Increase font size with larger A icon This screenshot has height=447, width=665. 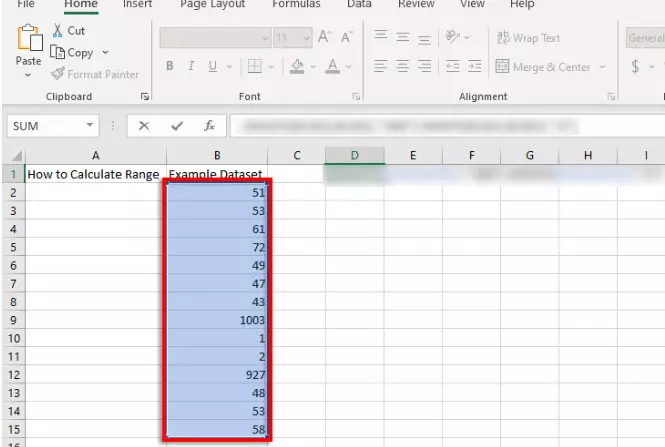(324, 37)
